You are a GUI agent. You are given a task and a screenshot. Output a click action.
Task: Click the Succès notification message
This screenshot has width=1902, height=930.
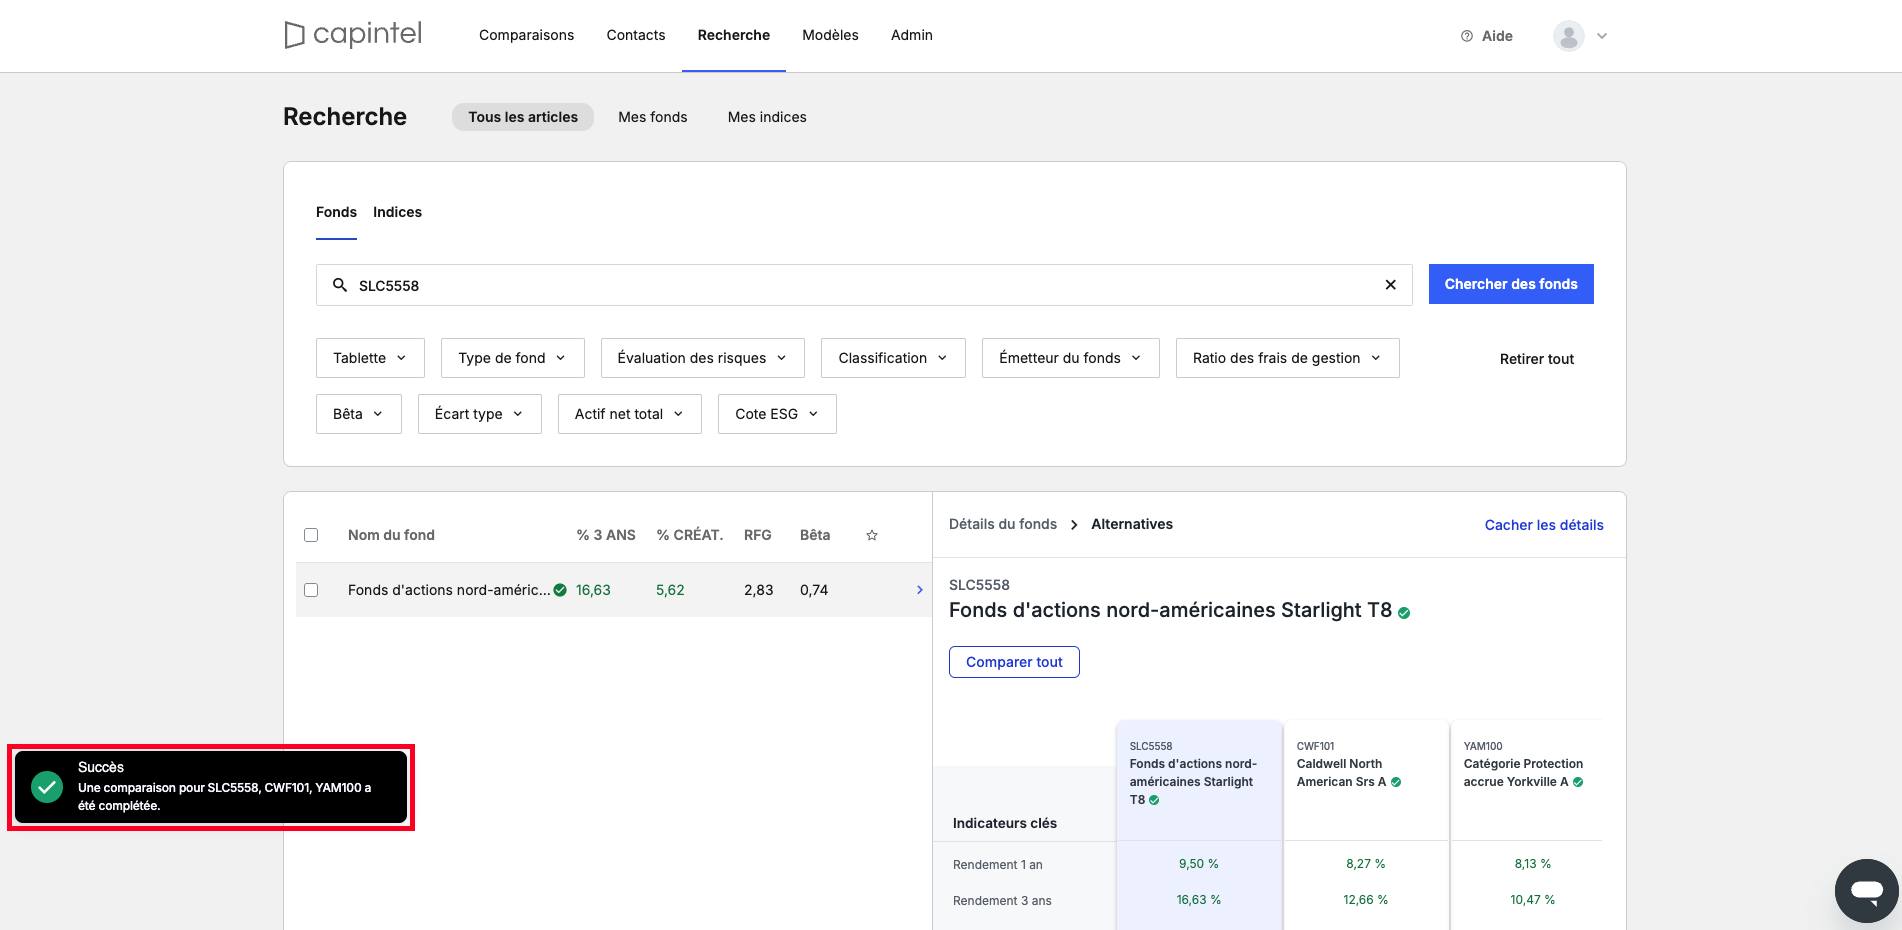[x=211, y=787]
